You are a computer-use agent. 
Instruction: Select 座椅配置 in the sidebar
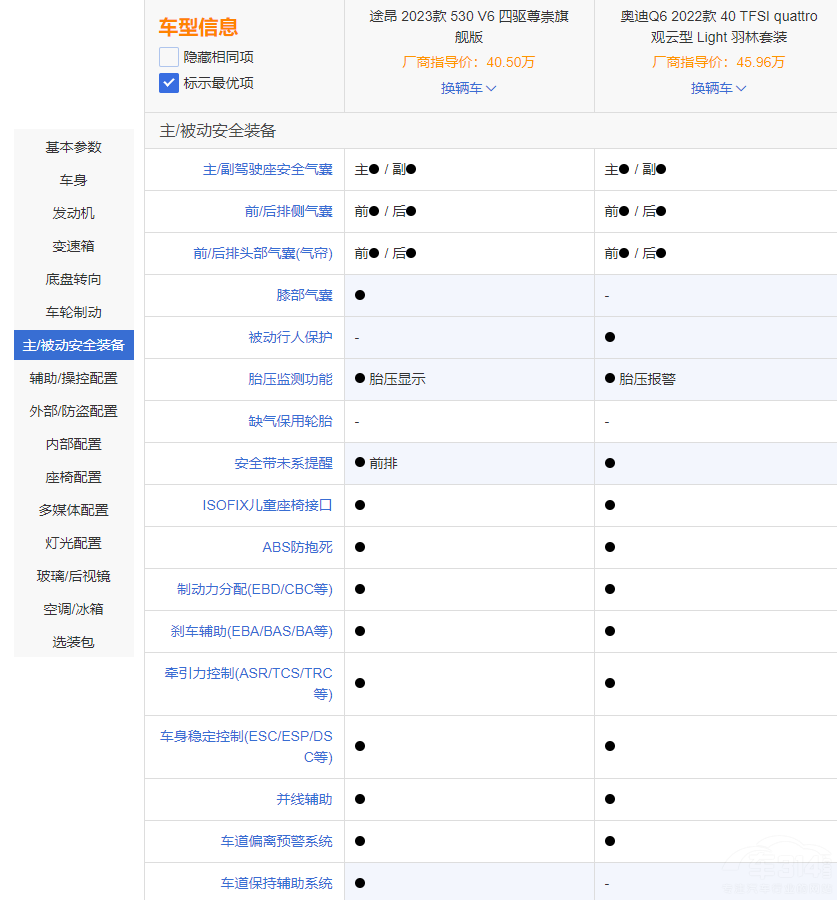[x=74, y=477]
